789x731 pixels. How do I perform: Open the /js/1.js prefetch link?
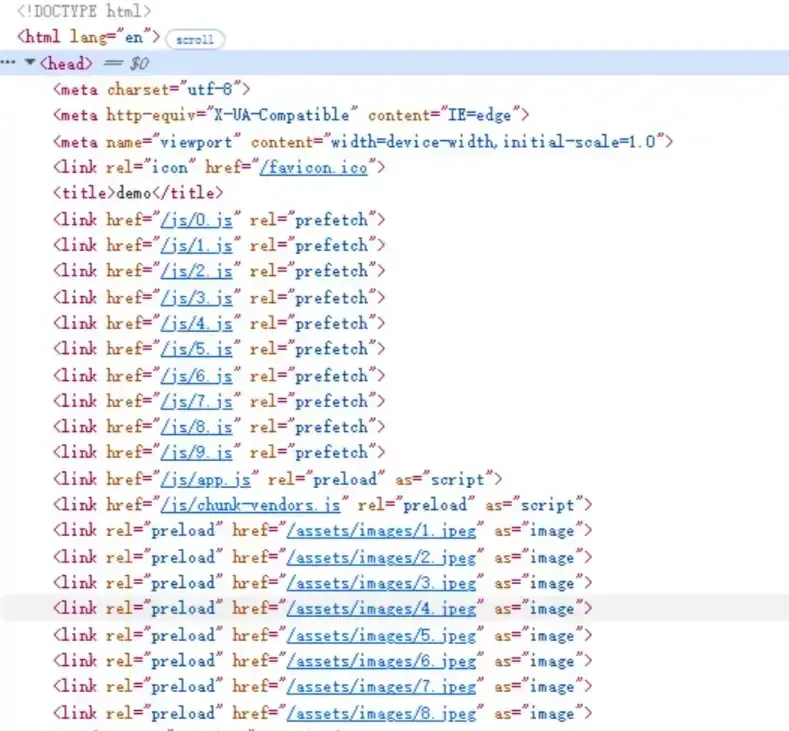(196, 246)
